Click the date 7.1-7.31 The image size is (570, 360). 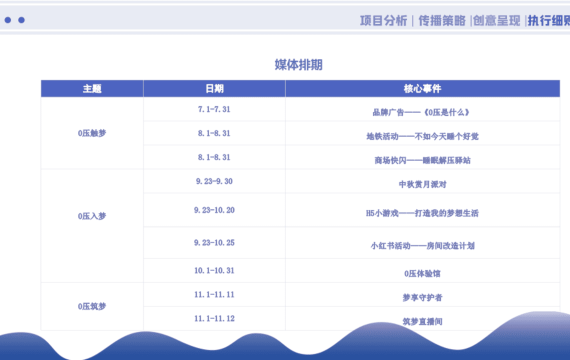[x=214, y=109]
